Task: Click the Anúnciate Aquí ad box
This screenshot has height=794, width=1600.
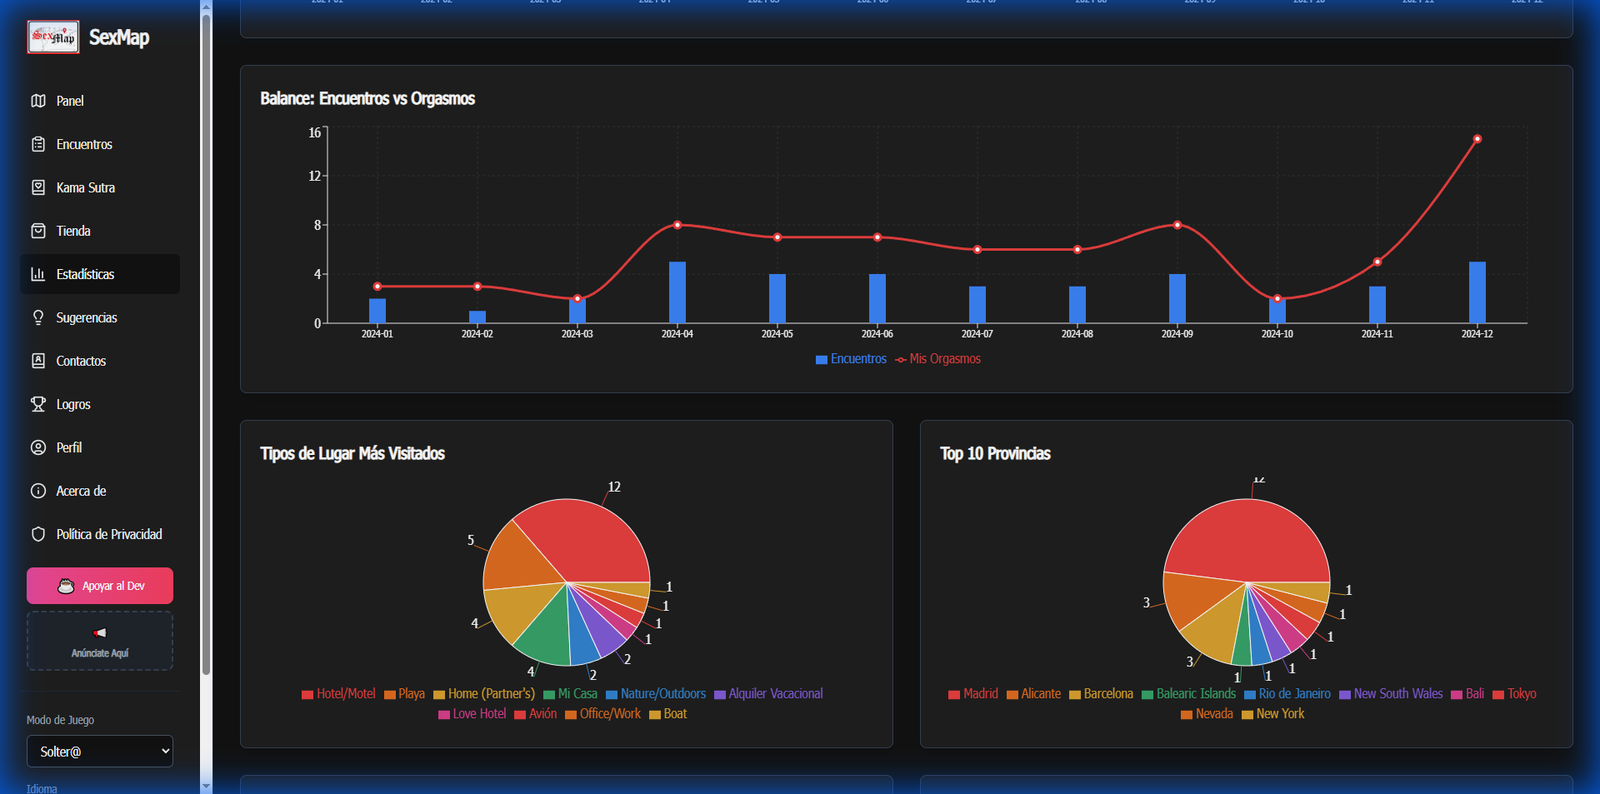Action: click(x=99, y=641)
